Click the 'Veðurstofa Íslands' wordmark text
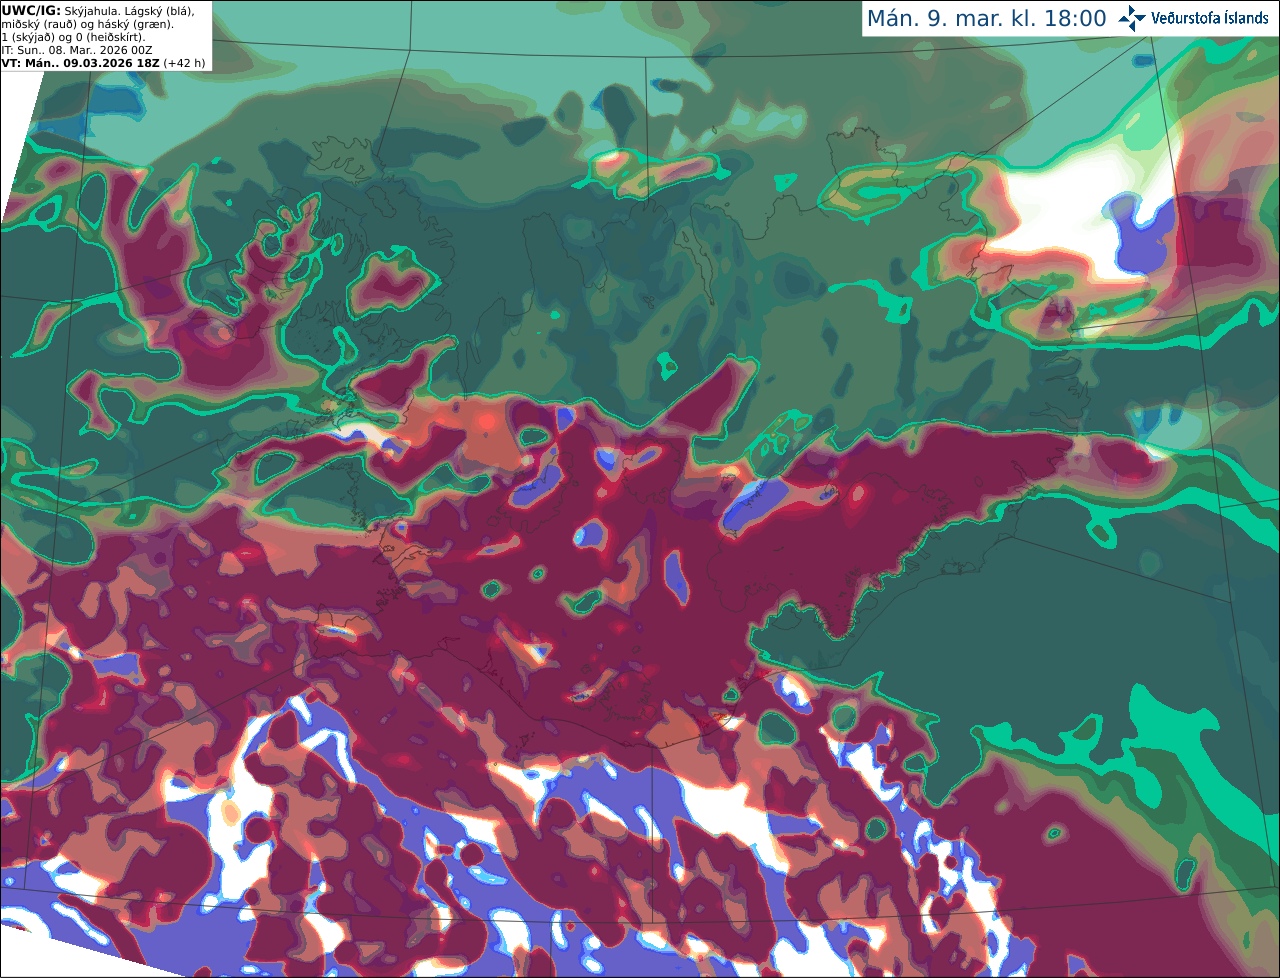 [x=1210, y=18]
